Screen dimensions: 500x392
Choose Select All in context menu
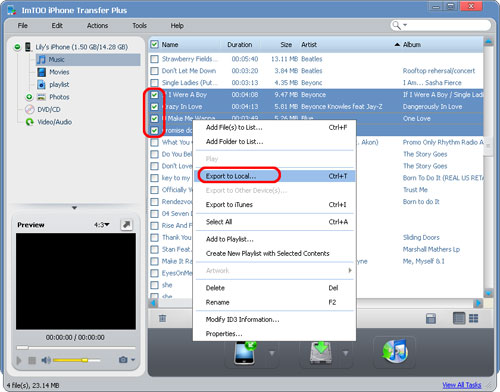[x=275, y=222]
